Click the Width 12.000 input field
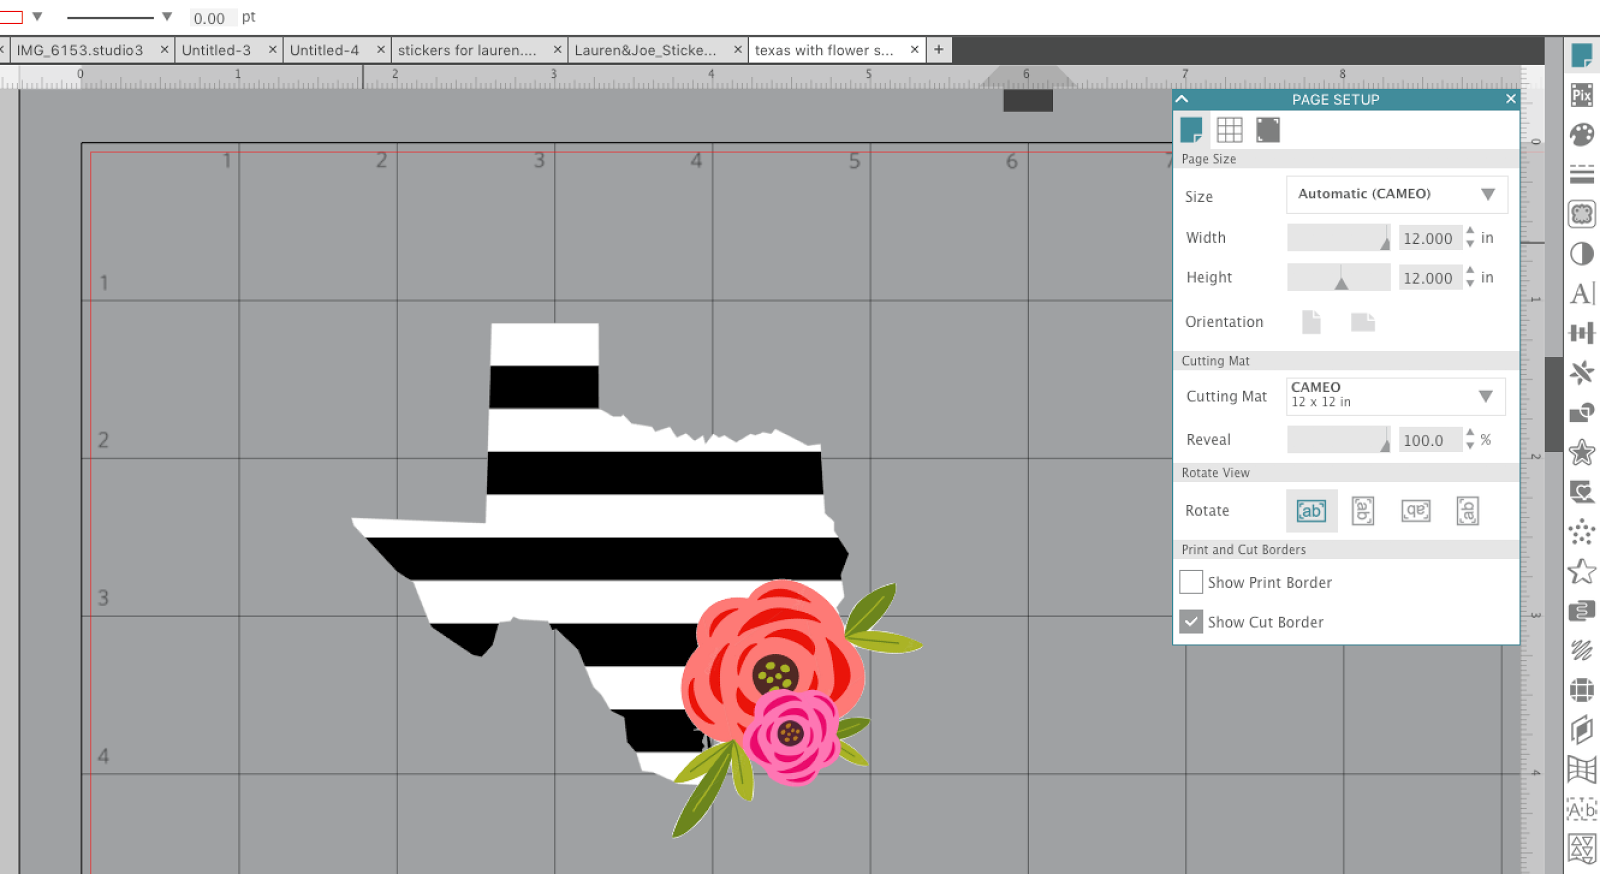The width and height of the screenshot is (1600, 874). [1429, 238]
